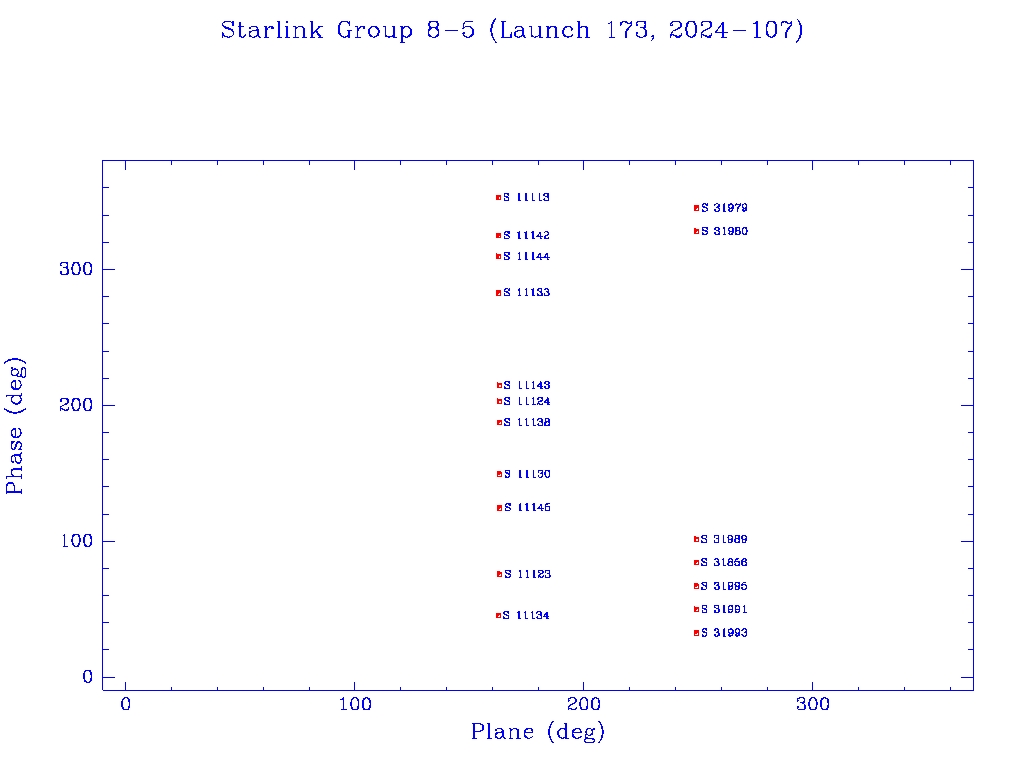Click the plot title 'Starlink Group 8-5'

(x=348, y=31)
